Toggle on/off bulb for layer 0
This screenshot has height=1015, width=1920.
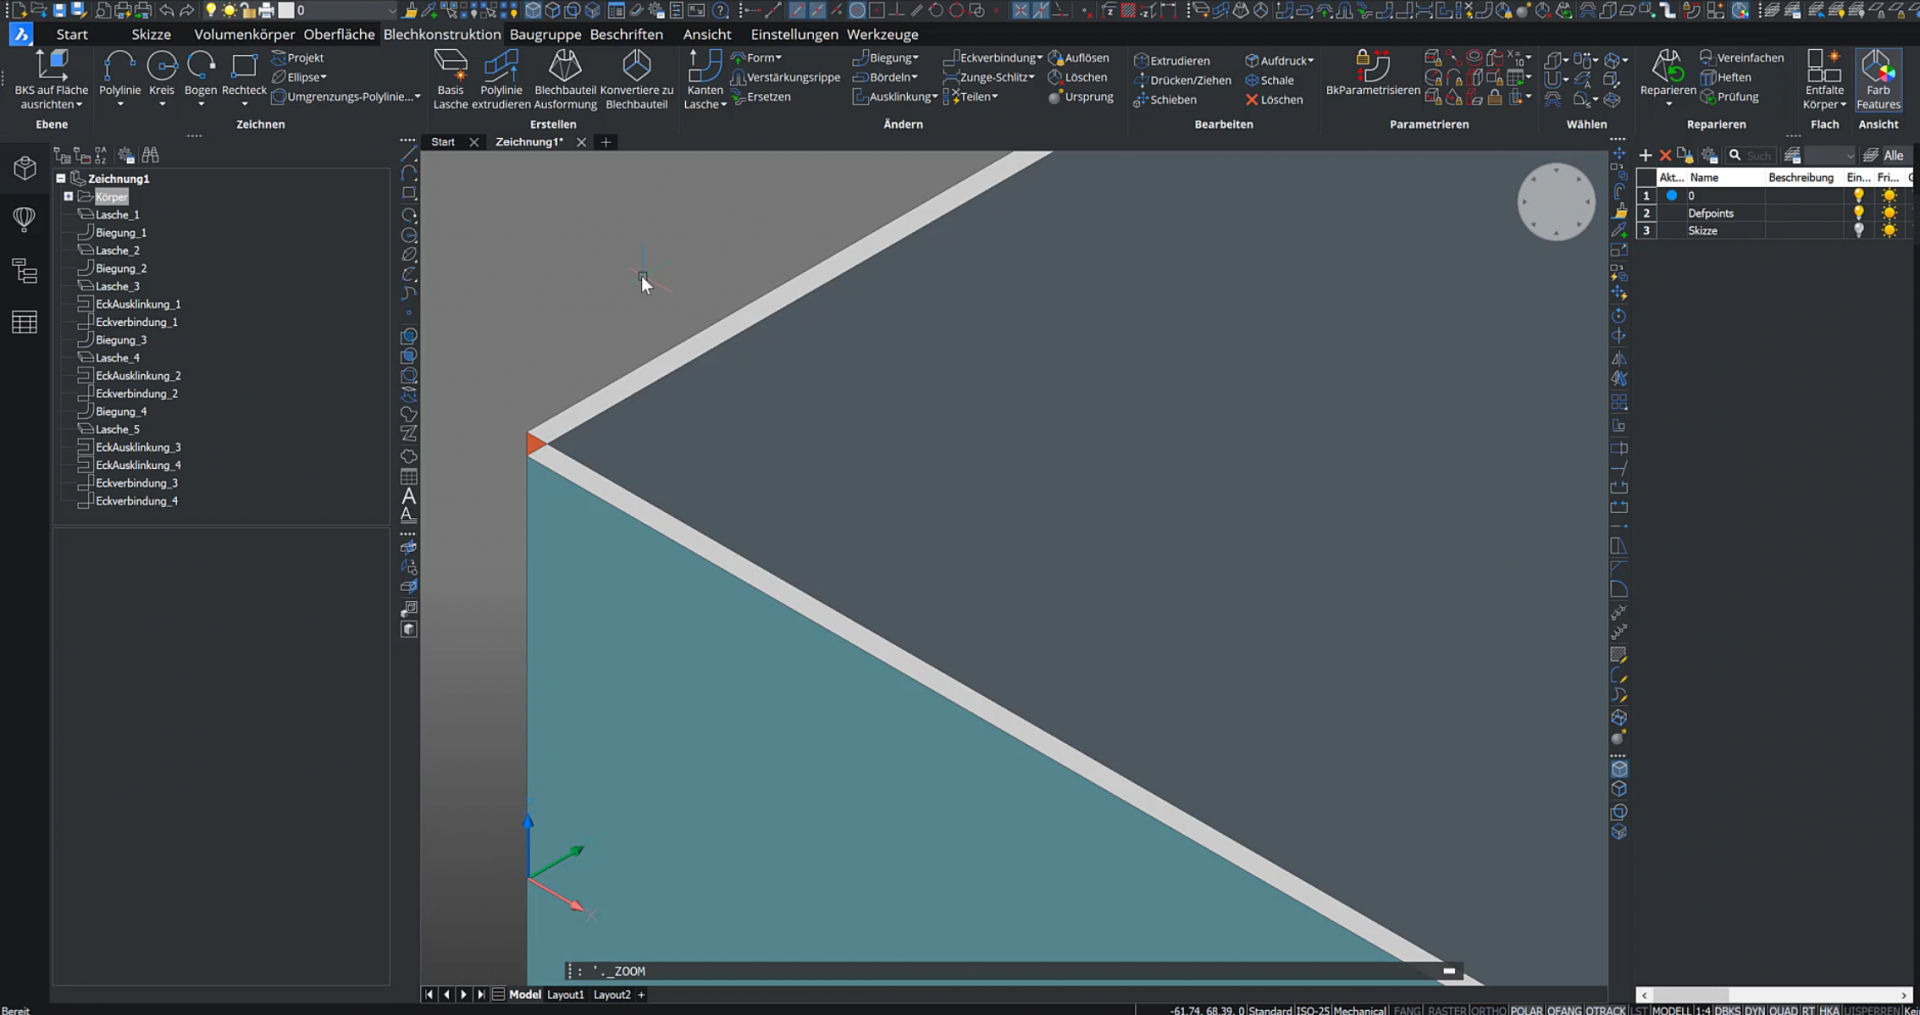point(1858,196)
